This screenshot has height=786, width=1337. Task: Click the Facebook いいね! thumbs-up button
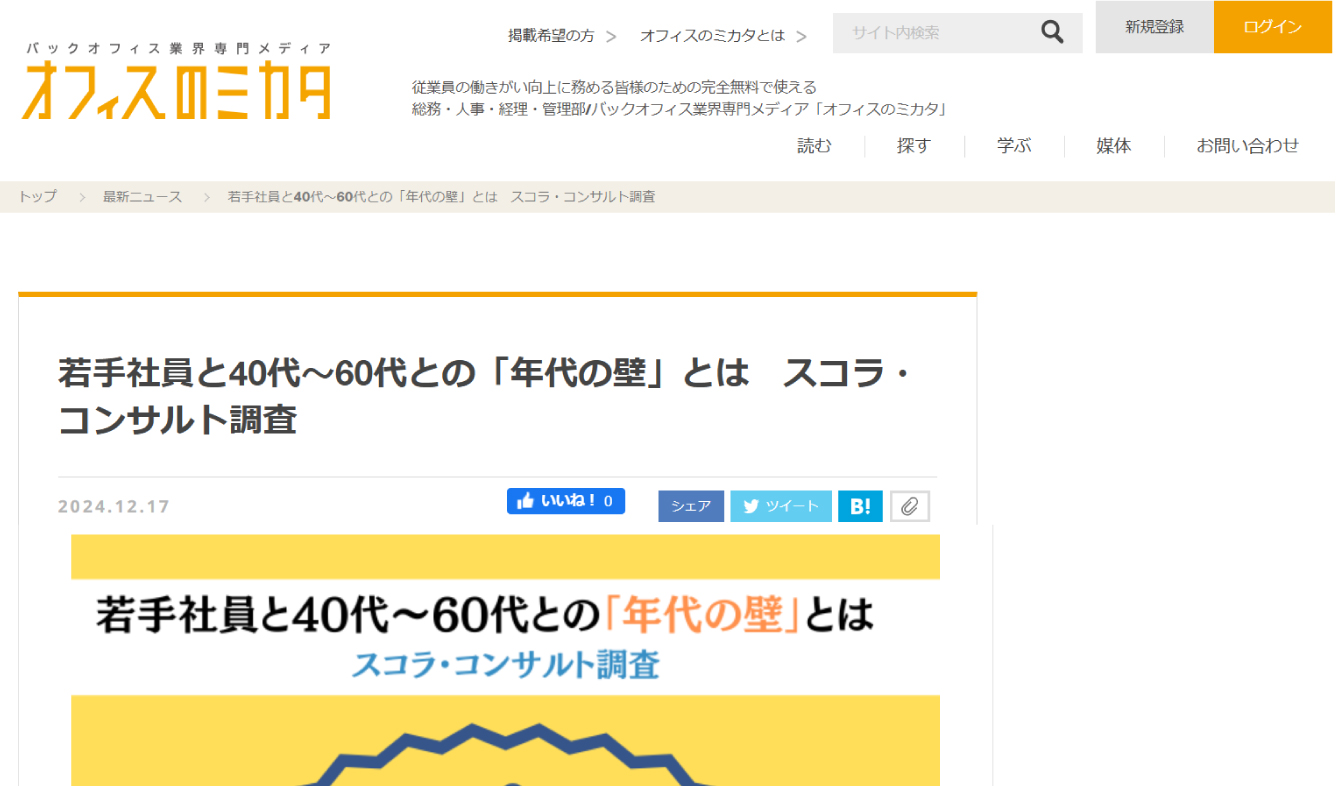pyautogui.click(x=566, y=501)
